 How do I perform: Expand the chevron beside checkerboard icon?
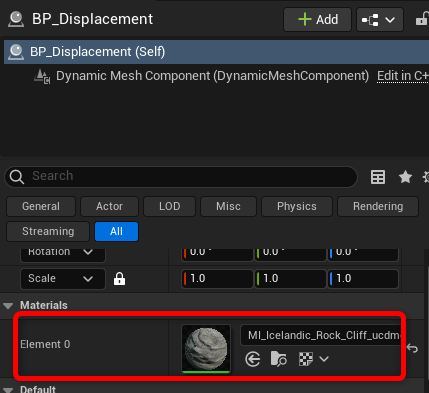point(324,359)
